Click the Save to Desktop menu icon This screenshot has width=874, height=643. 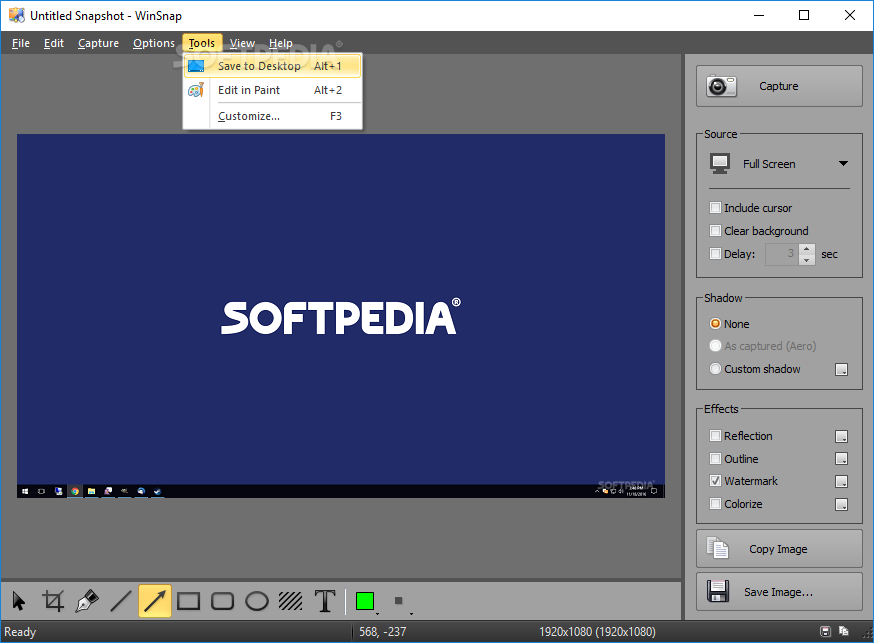(x=196, y=66)
